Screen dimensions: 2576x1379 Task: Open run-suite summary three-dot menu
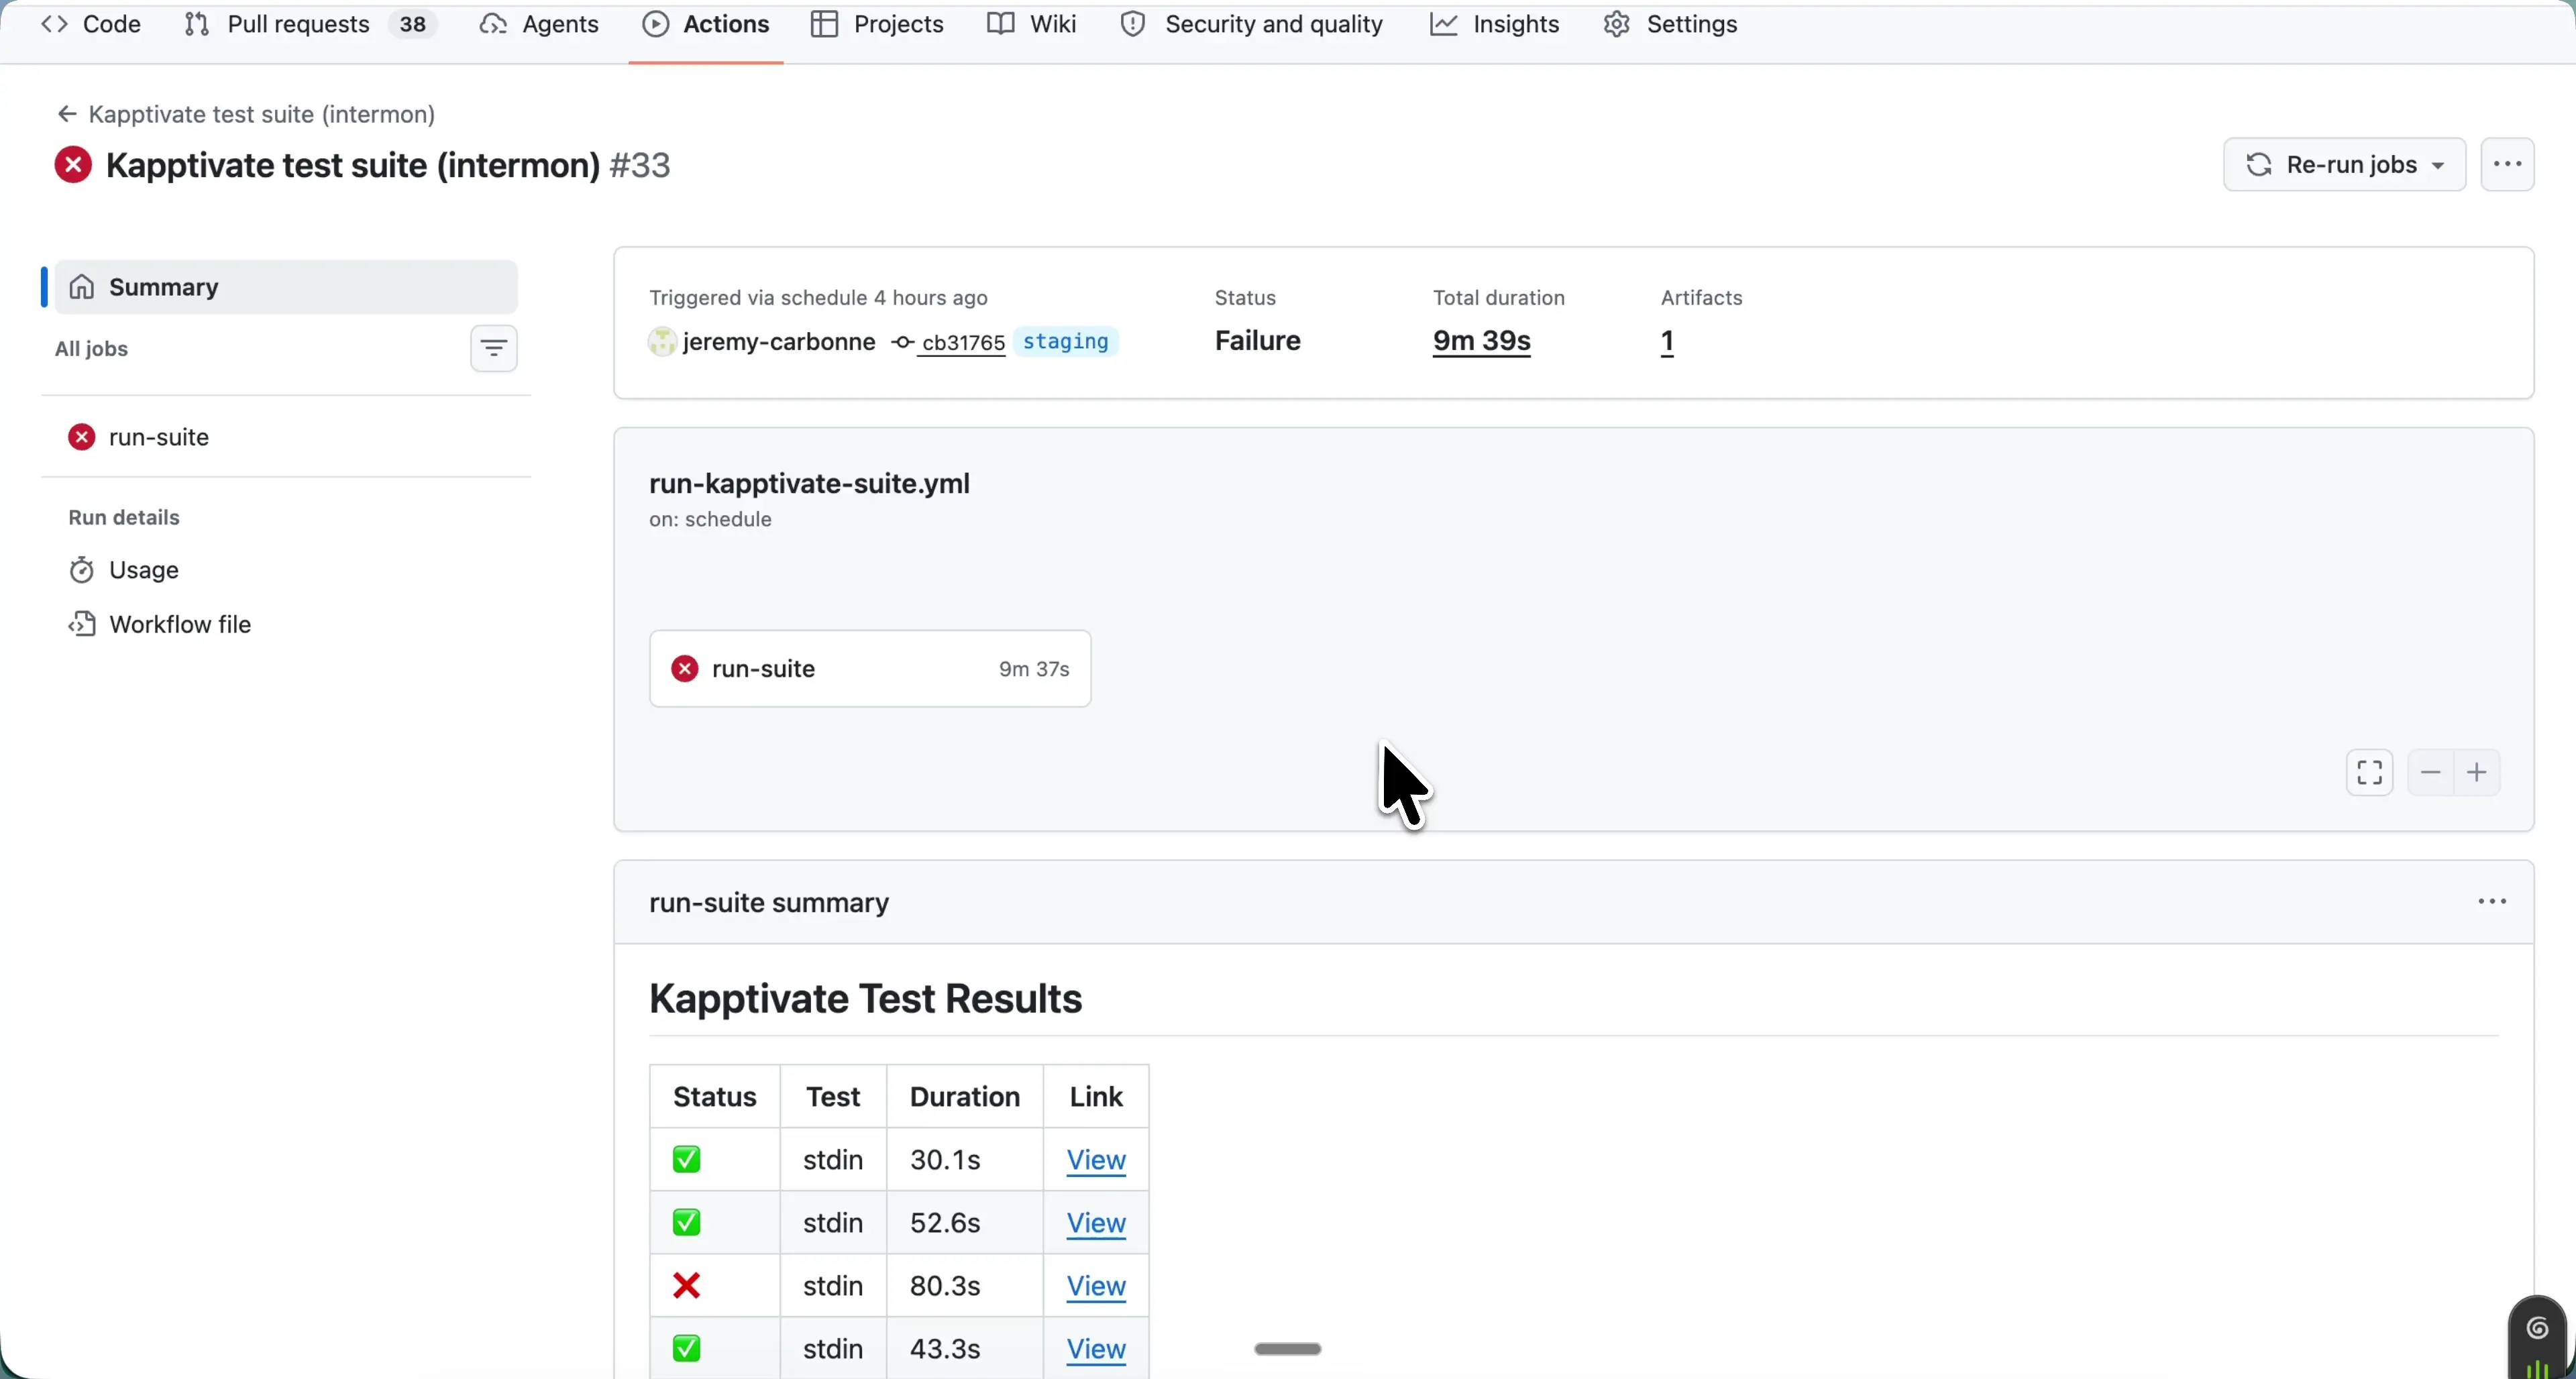click(x=2491, y=902)
